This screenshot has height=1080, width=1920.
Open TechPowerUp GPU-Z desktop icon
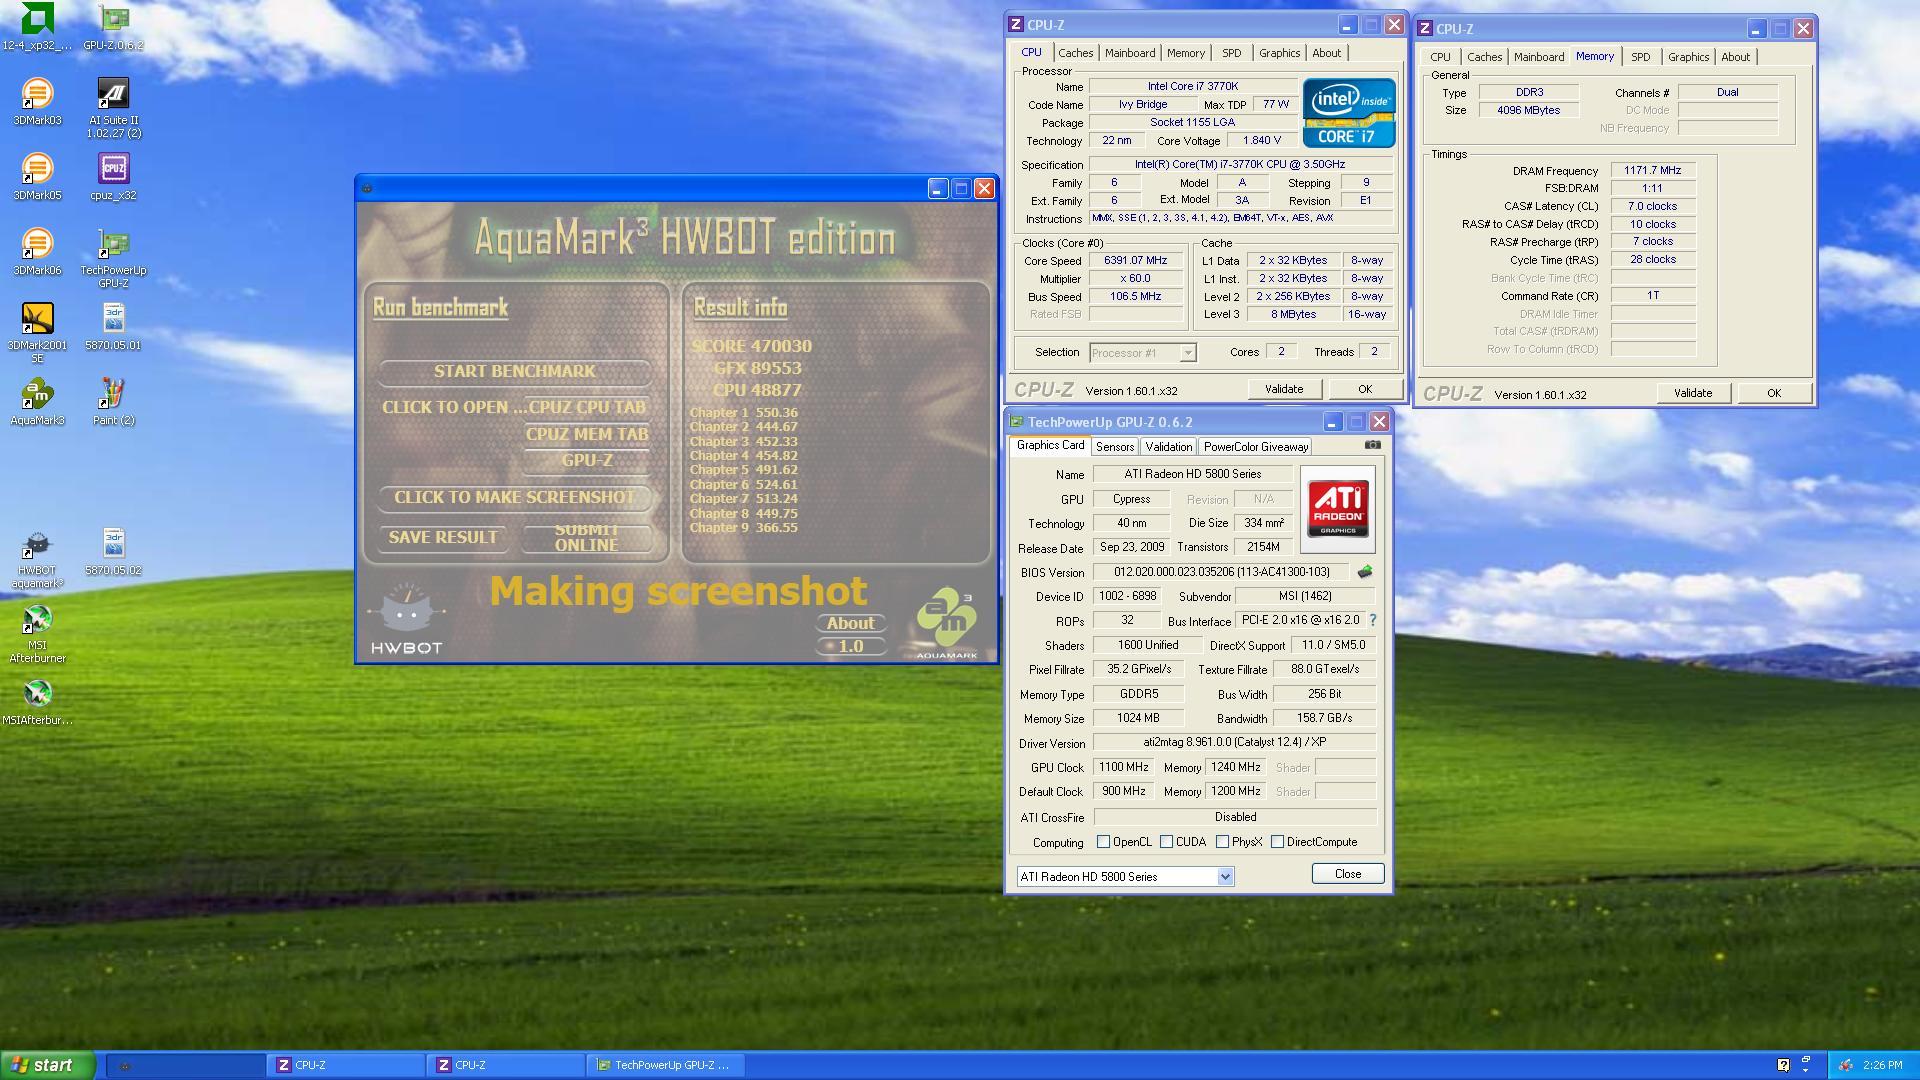tap(113, 258)
